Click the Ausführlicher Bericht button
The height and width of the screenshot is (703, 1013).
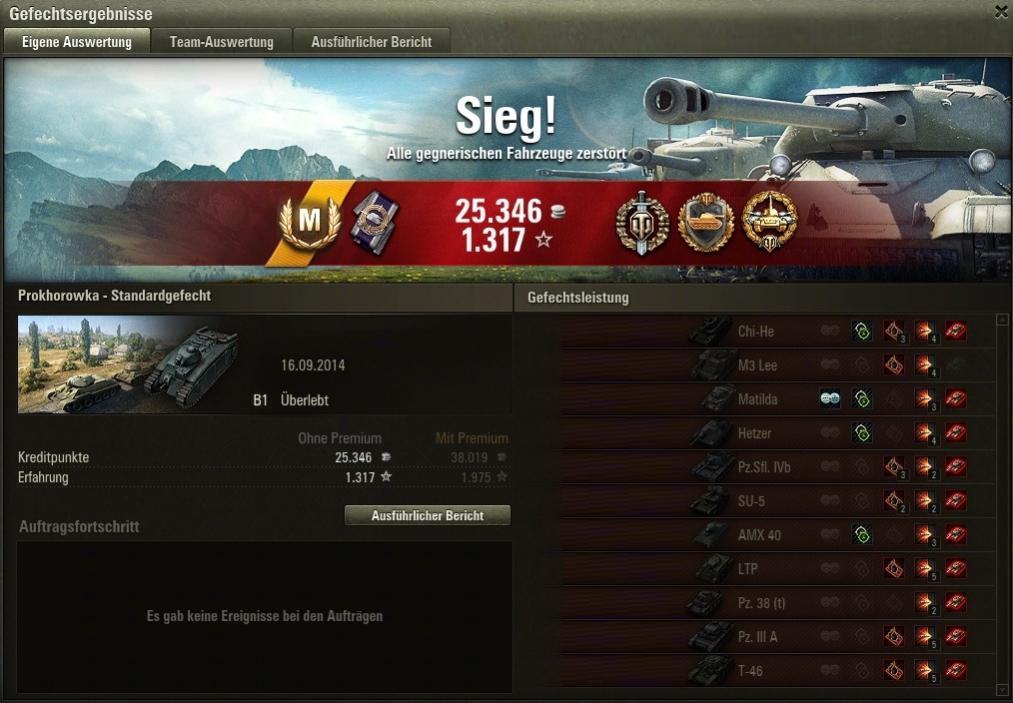pos(427,516)
